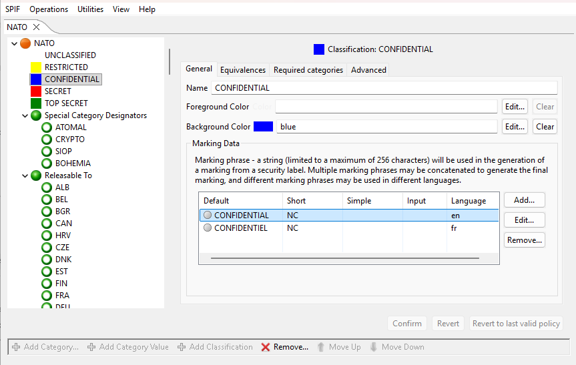Click the red X Remove toolbar item
The image size is (576, 365).
(x=285, y=347)
